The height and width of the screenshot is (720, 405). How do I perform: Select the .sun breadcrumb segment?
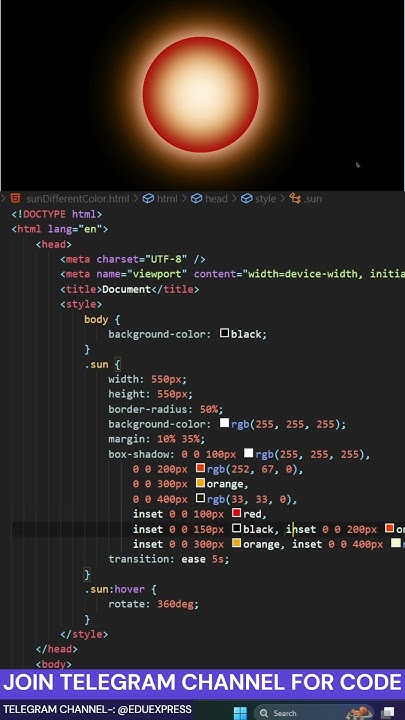(x=306, y=199)
